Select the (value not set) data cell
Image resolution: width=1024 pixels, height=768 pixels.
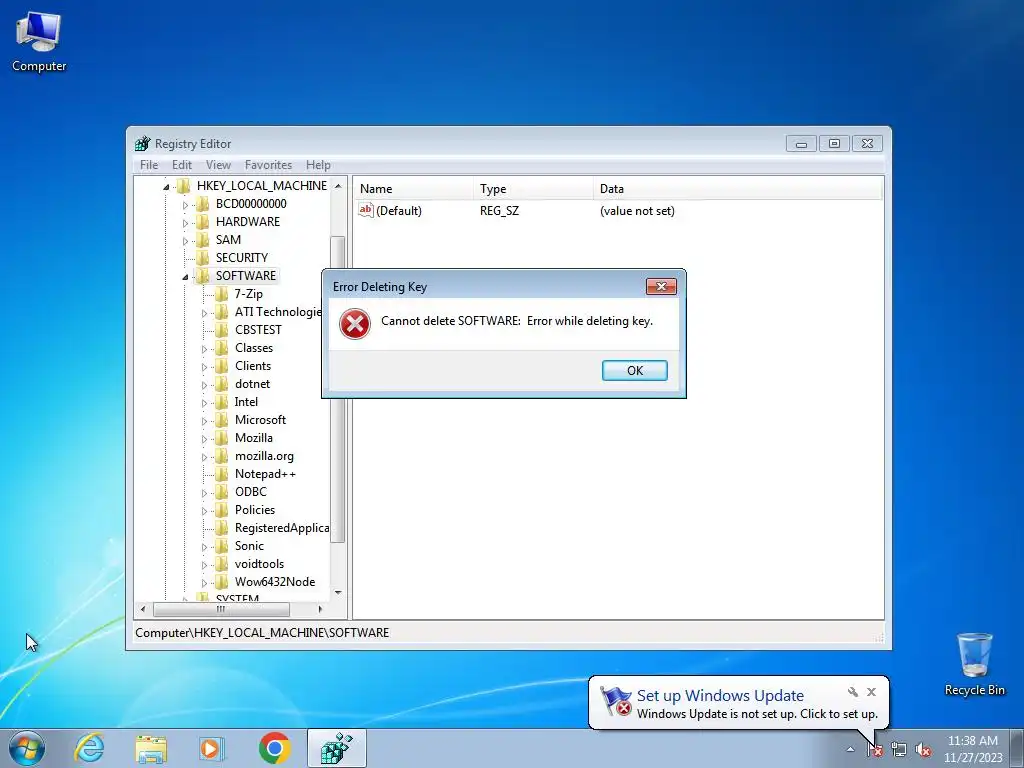coord(637,211)
